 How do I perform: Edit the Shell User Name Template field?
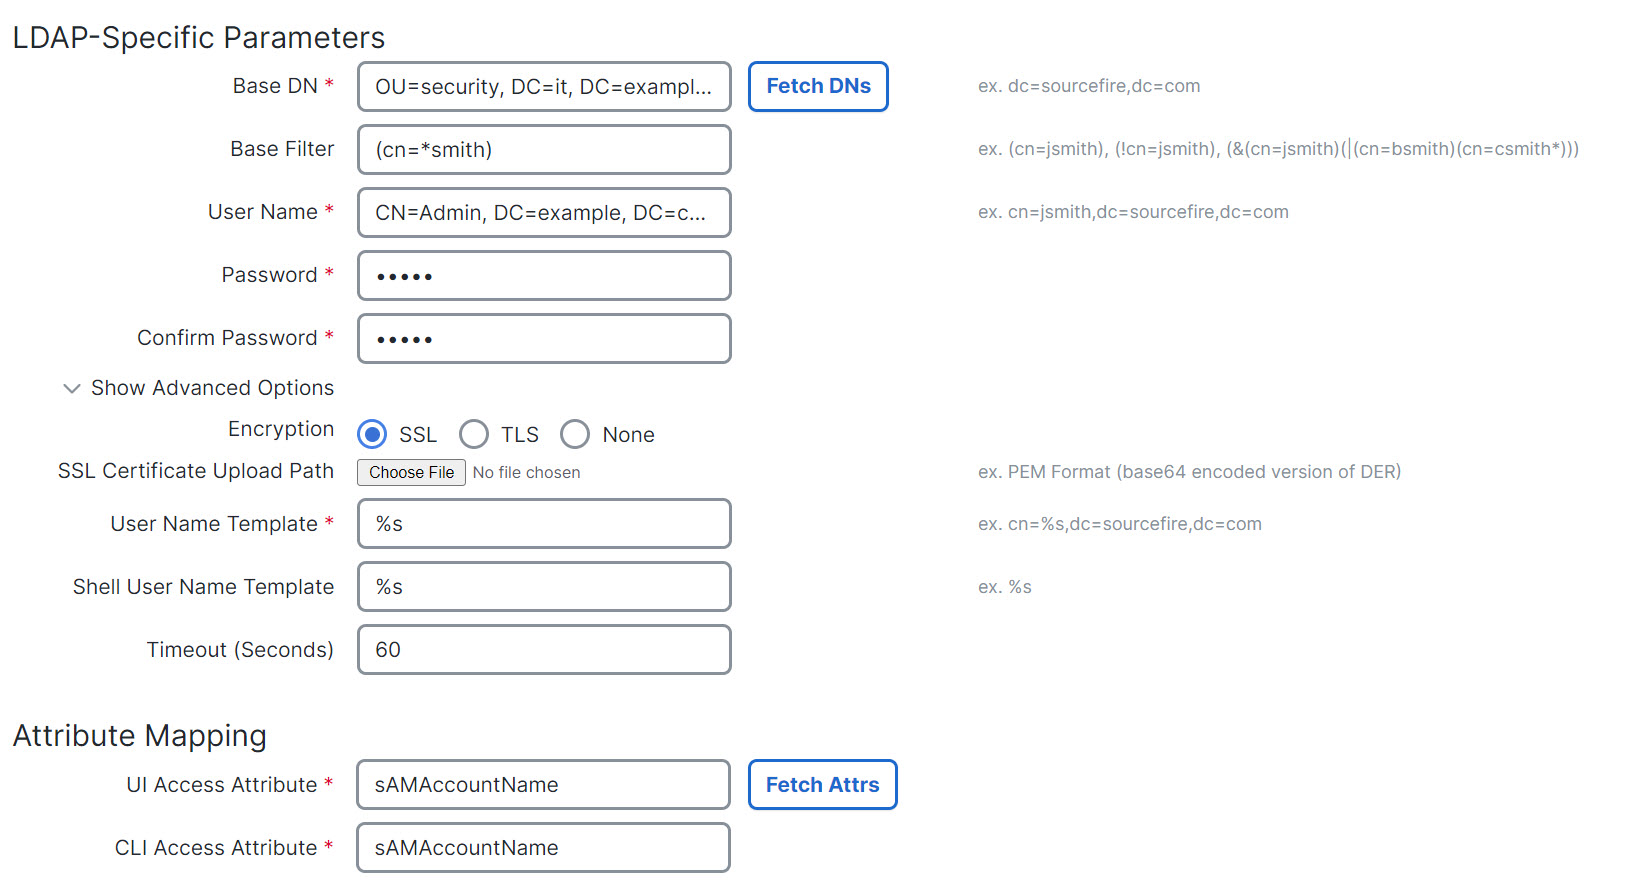click(544, 587)
